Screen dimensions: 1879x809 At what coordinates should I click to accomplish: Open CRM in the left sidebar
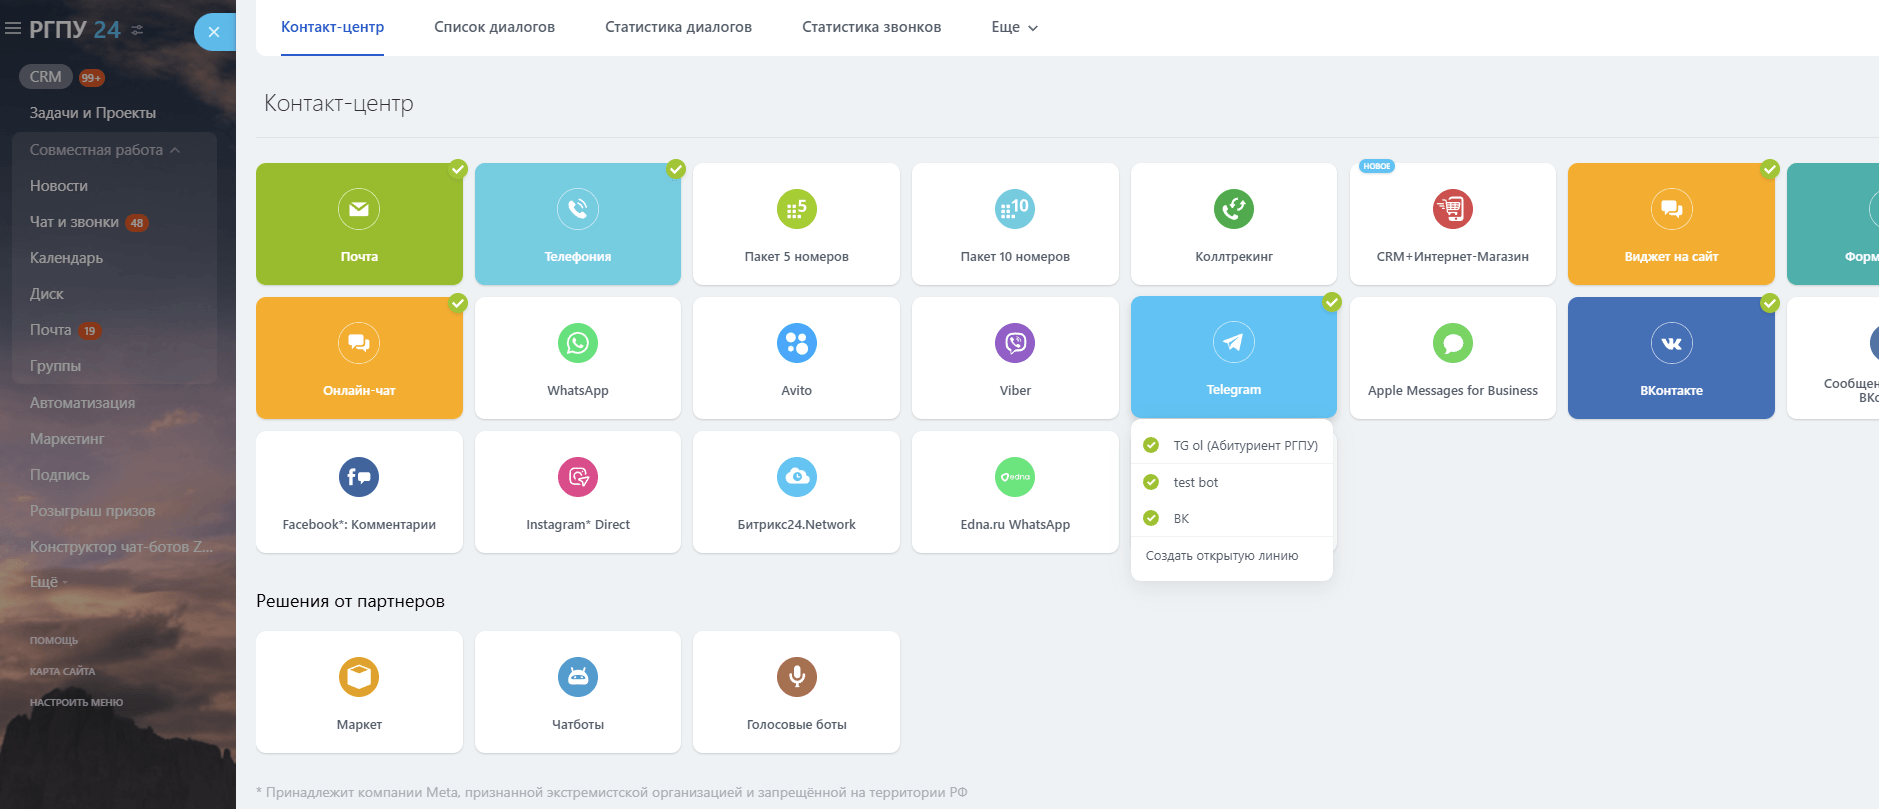[46, 77]
